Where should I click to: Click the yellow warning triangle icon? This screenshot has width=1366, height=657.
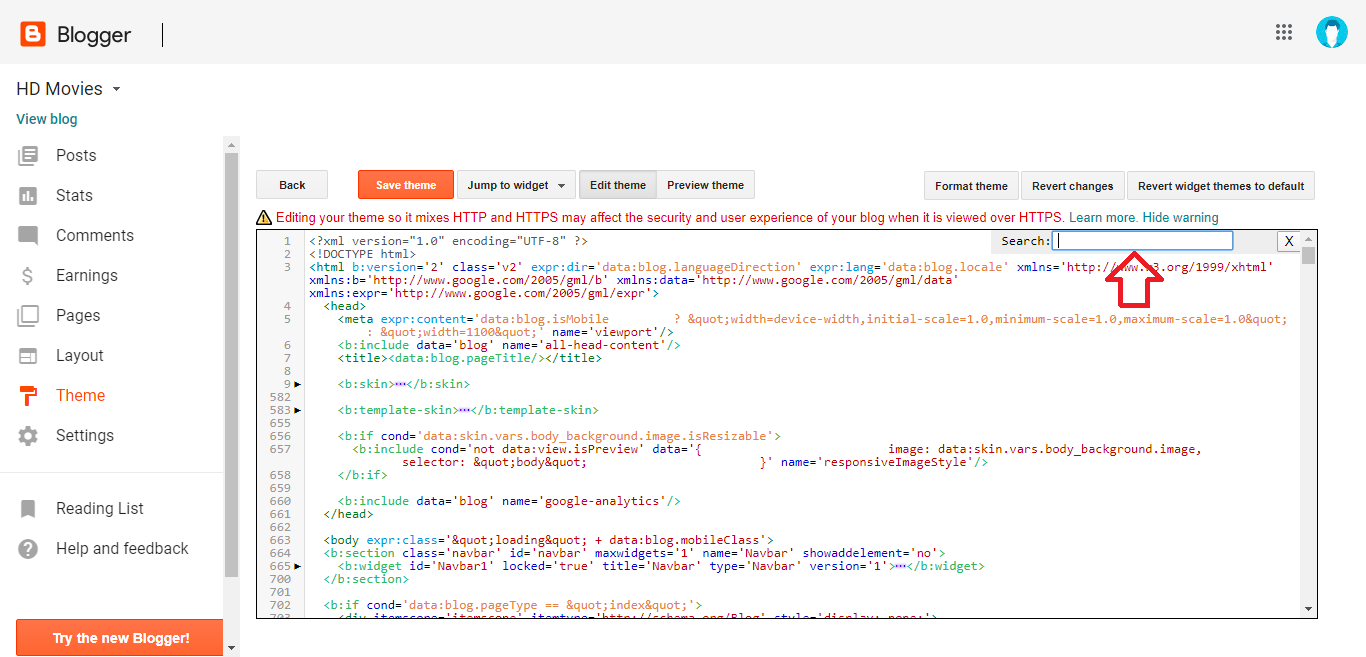[x=264, y=217]
